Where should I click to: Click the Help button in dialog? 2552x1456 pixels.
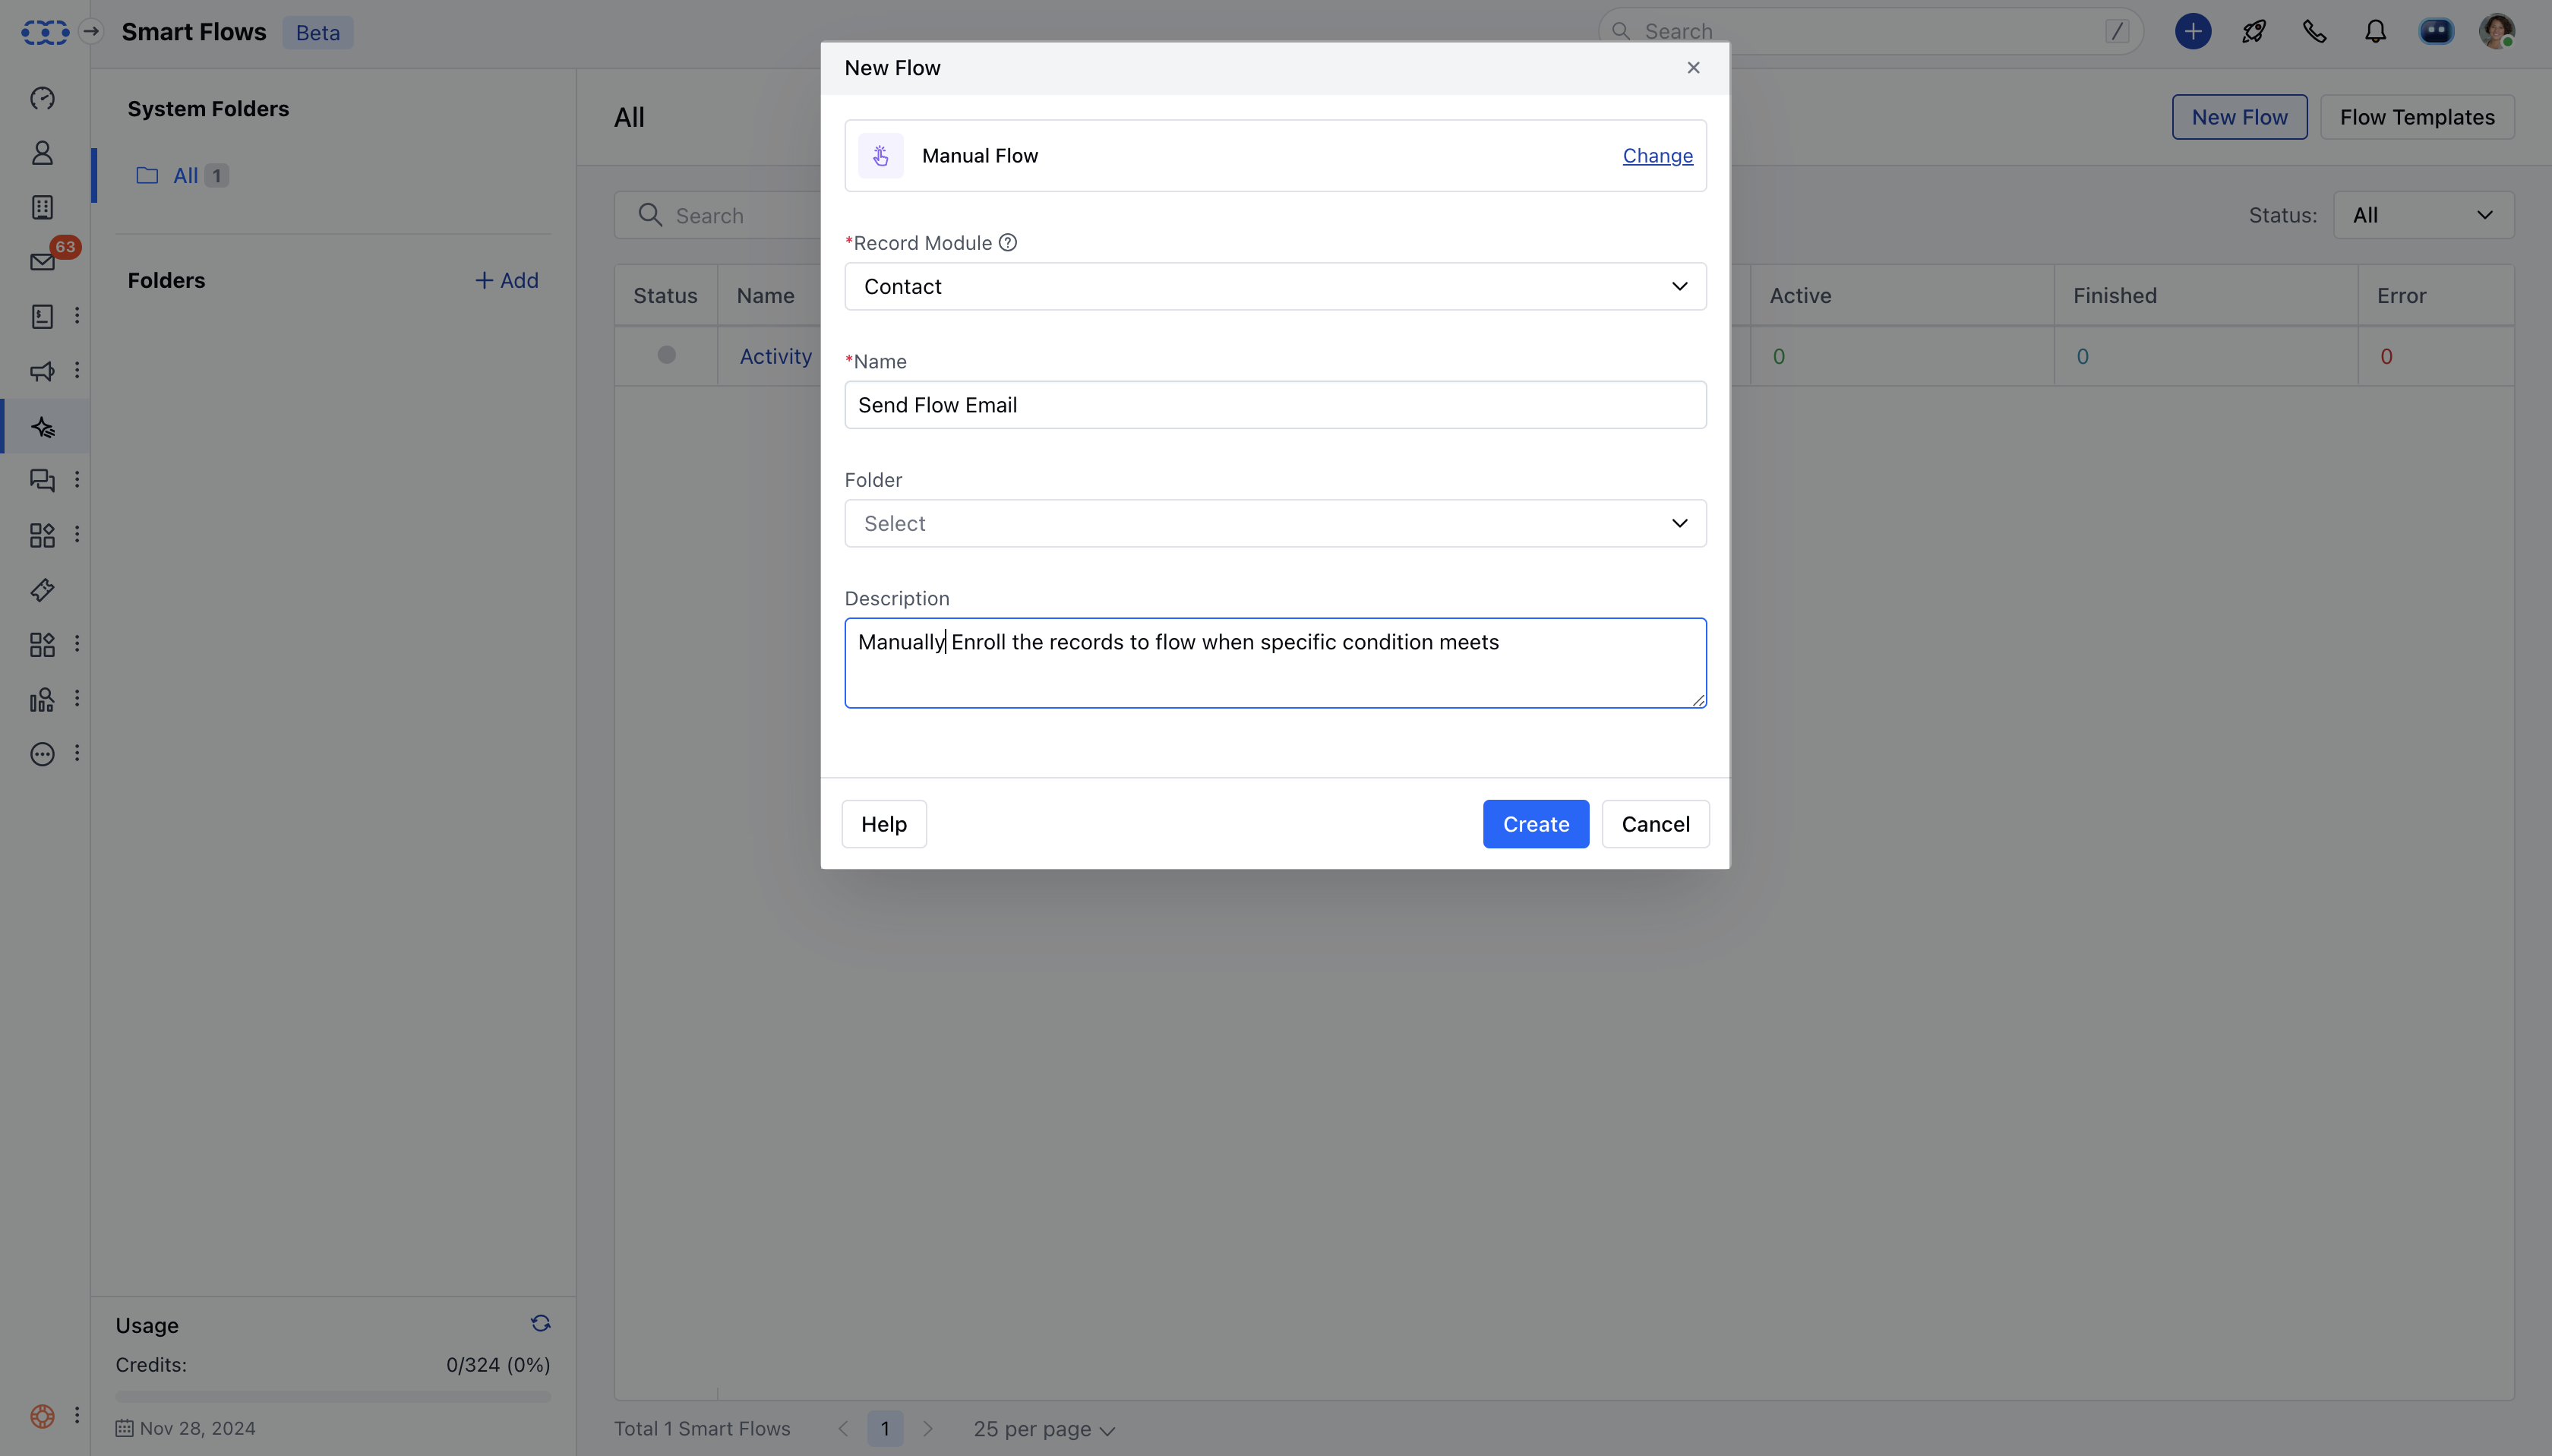click(x=884, y=825)
